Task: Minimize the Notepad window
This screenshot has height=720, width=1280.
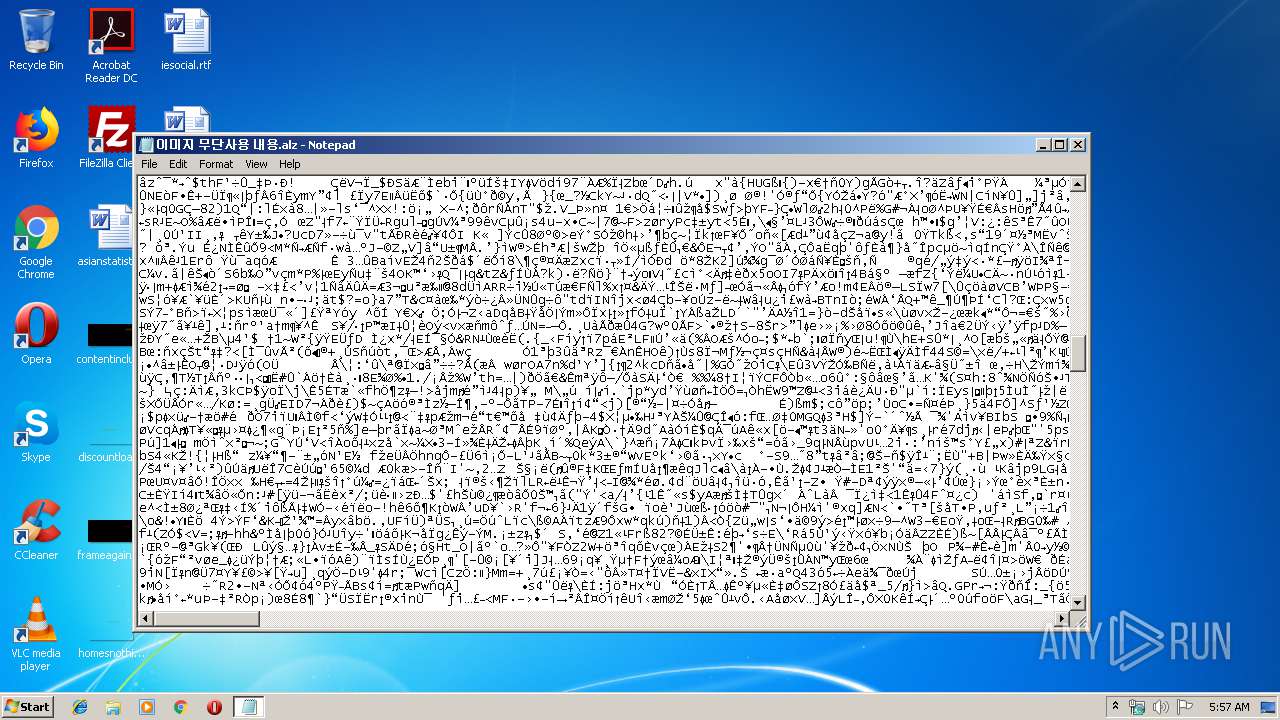Action: tap(1042, 145)
